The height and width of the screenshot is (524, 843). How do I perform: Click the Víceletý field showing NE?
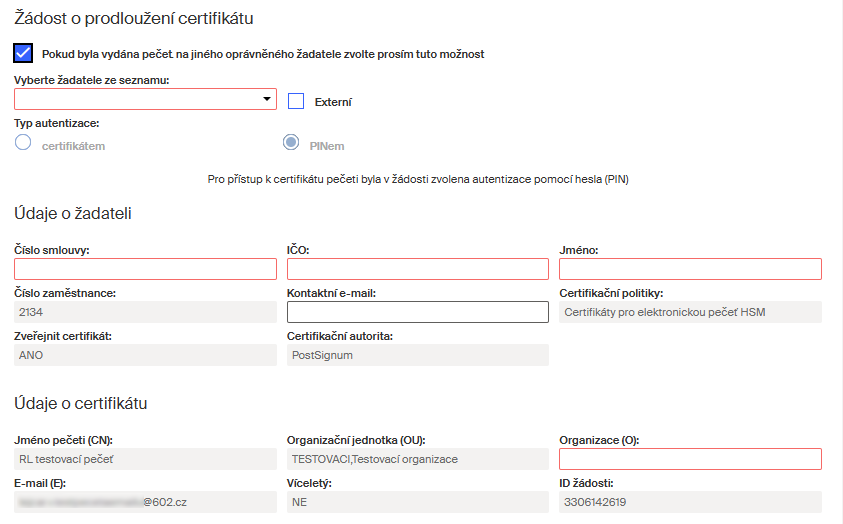coord(417,502)
